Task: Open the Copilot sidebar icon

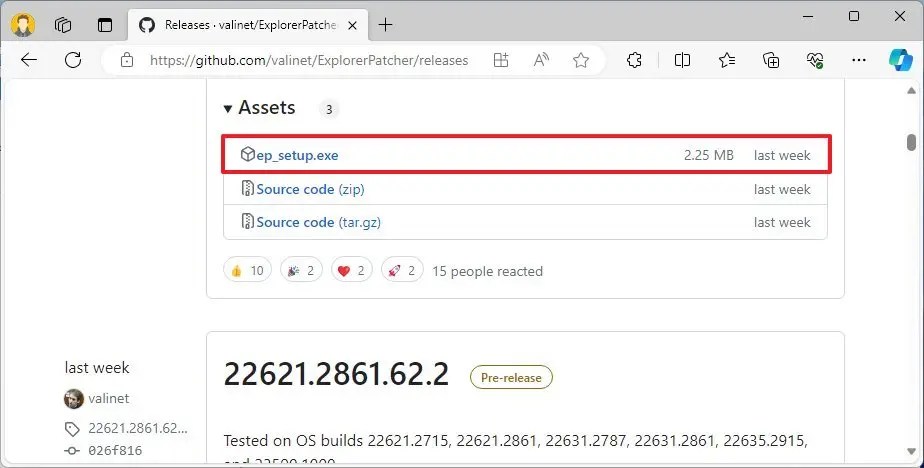Action: click(x=900, y=60)
